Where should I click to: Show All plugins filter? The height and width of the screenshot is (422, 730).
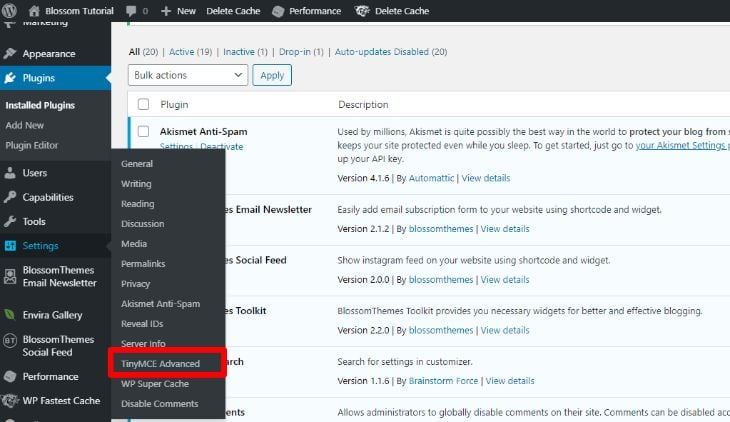(x=134, y=52)
